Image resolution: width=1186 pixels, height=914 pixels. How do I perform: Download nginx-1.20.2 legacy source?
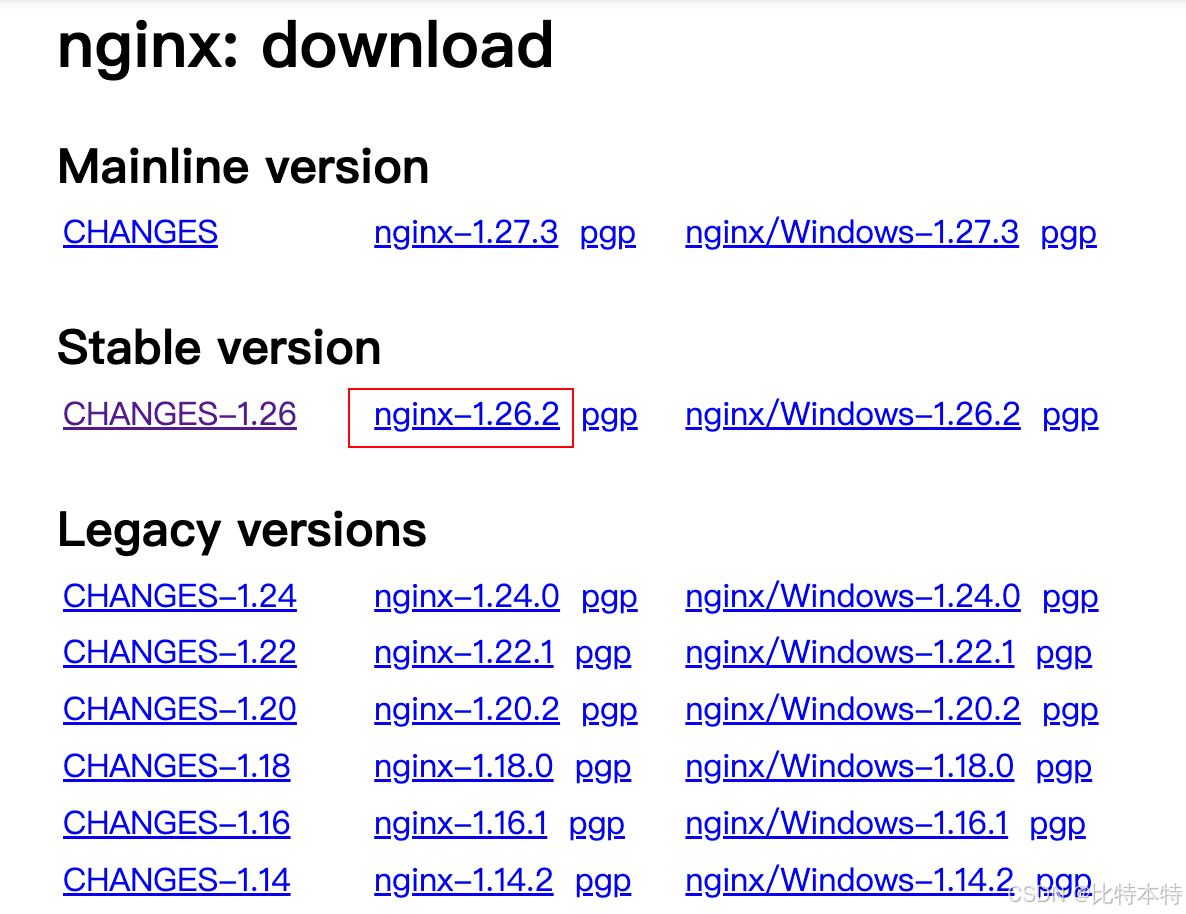(x=467, y=709)
